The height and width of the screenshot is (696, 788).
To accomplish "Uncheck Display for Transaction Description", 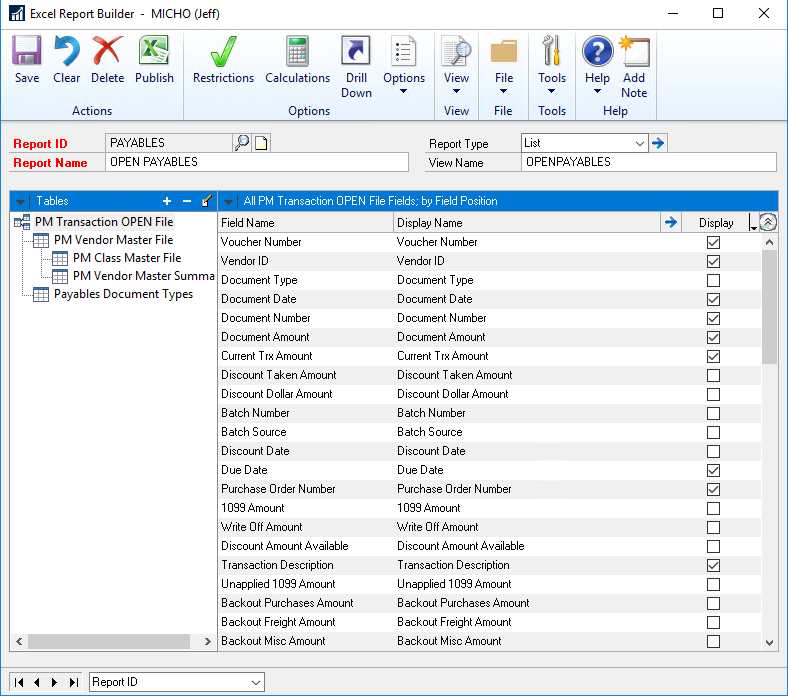I will pos(713,565).
